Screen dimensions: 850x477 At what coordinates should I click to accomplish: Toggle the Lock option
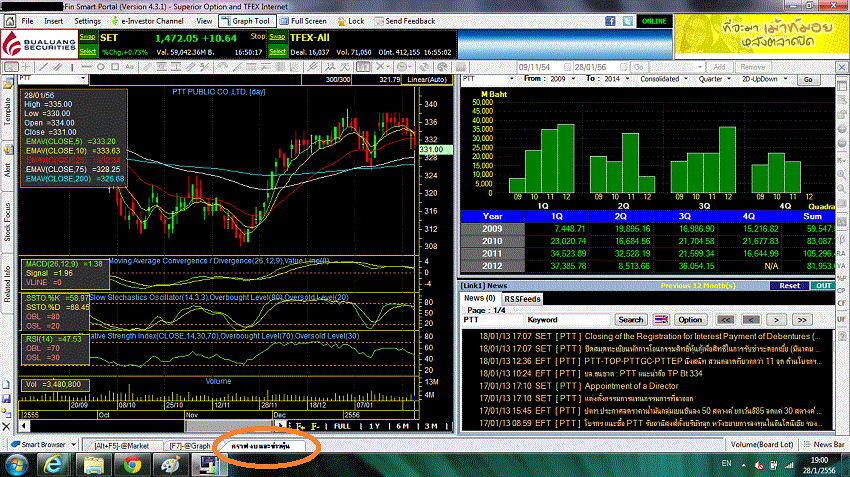click(351, 21)
